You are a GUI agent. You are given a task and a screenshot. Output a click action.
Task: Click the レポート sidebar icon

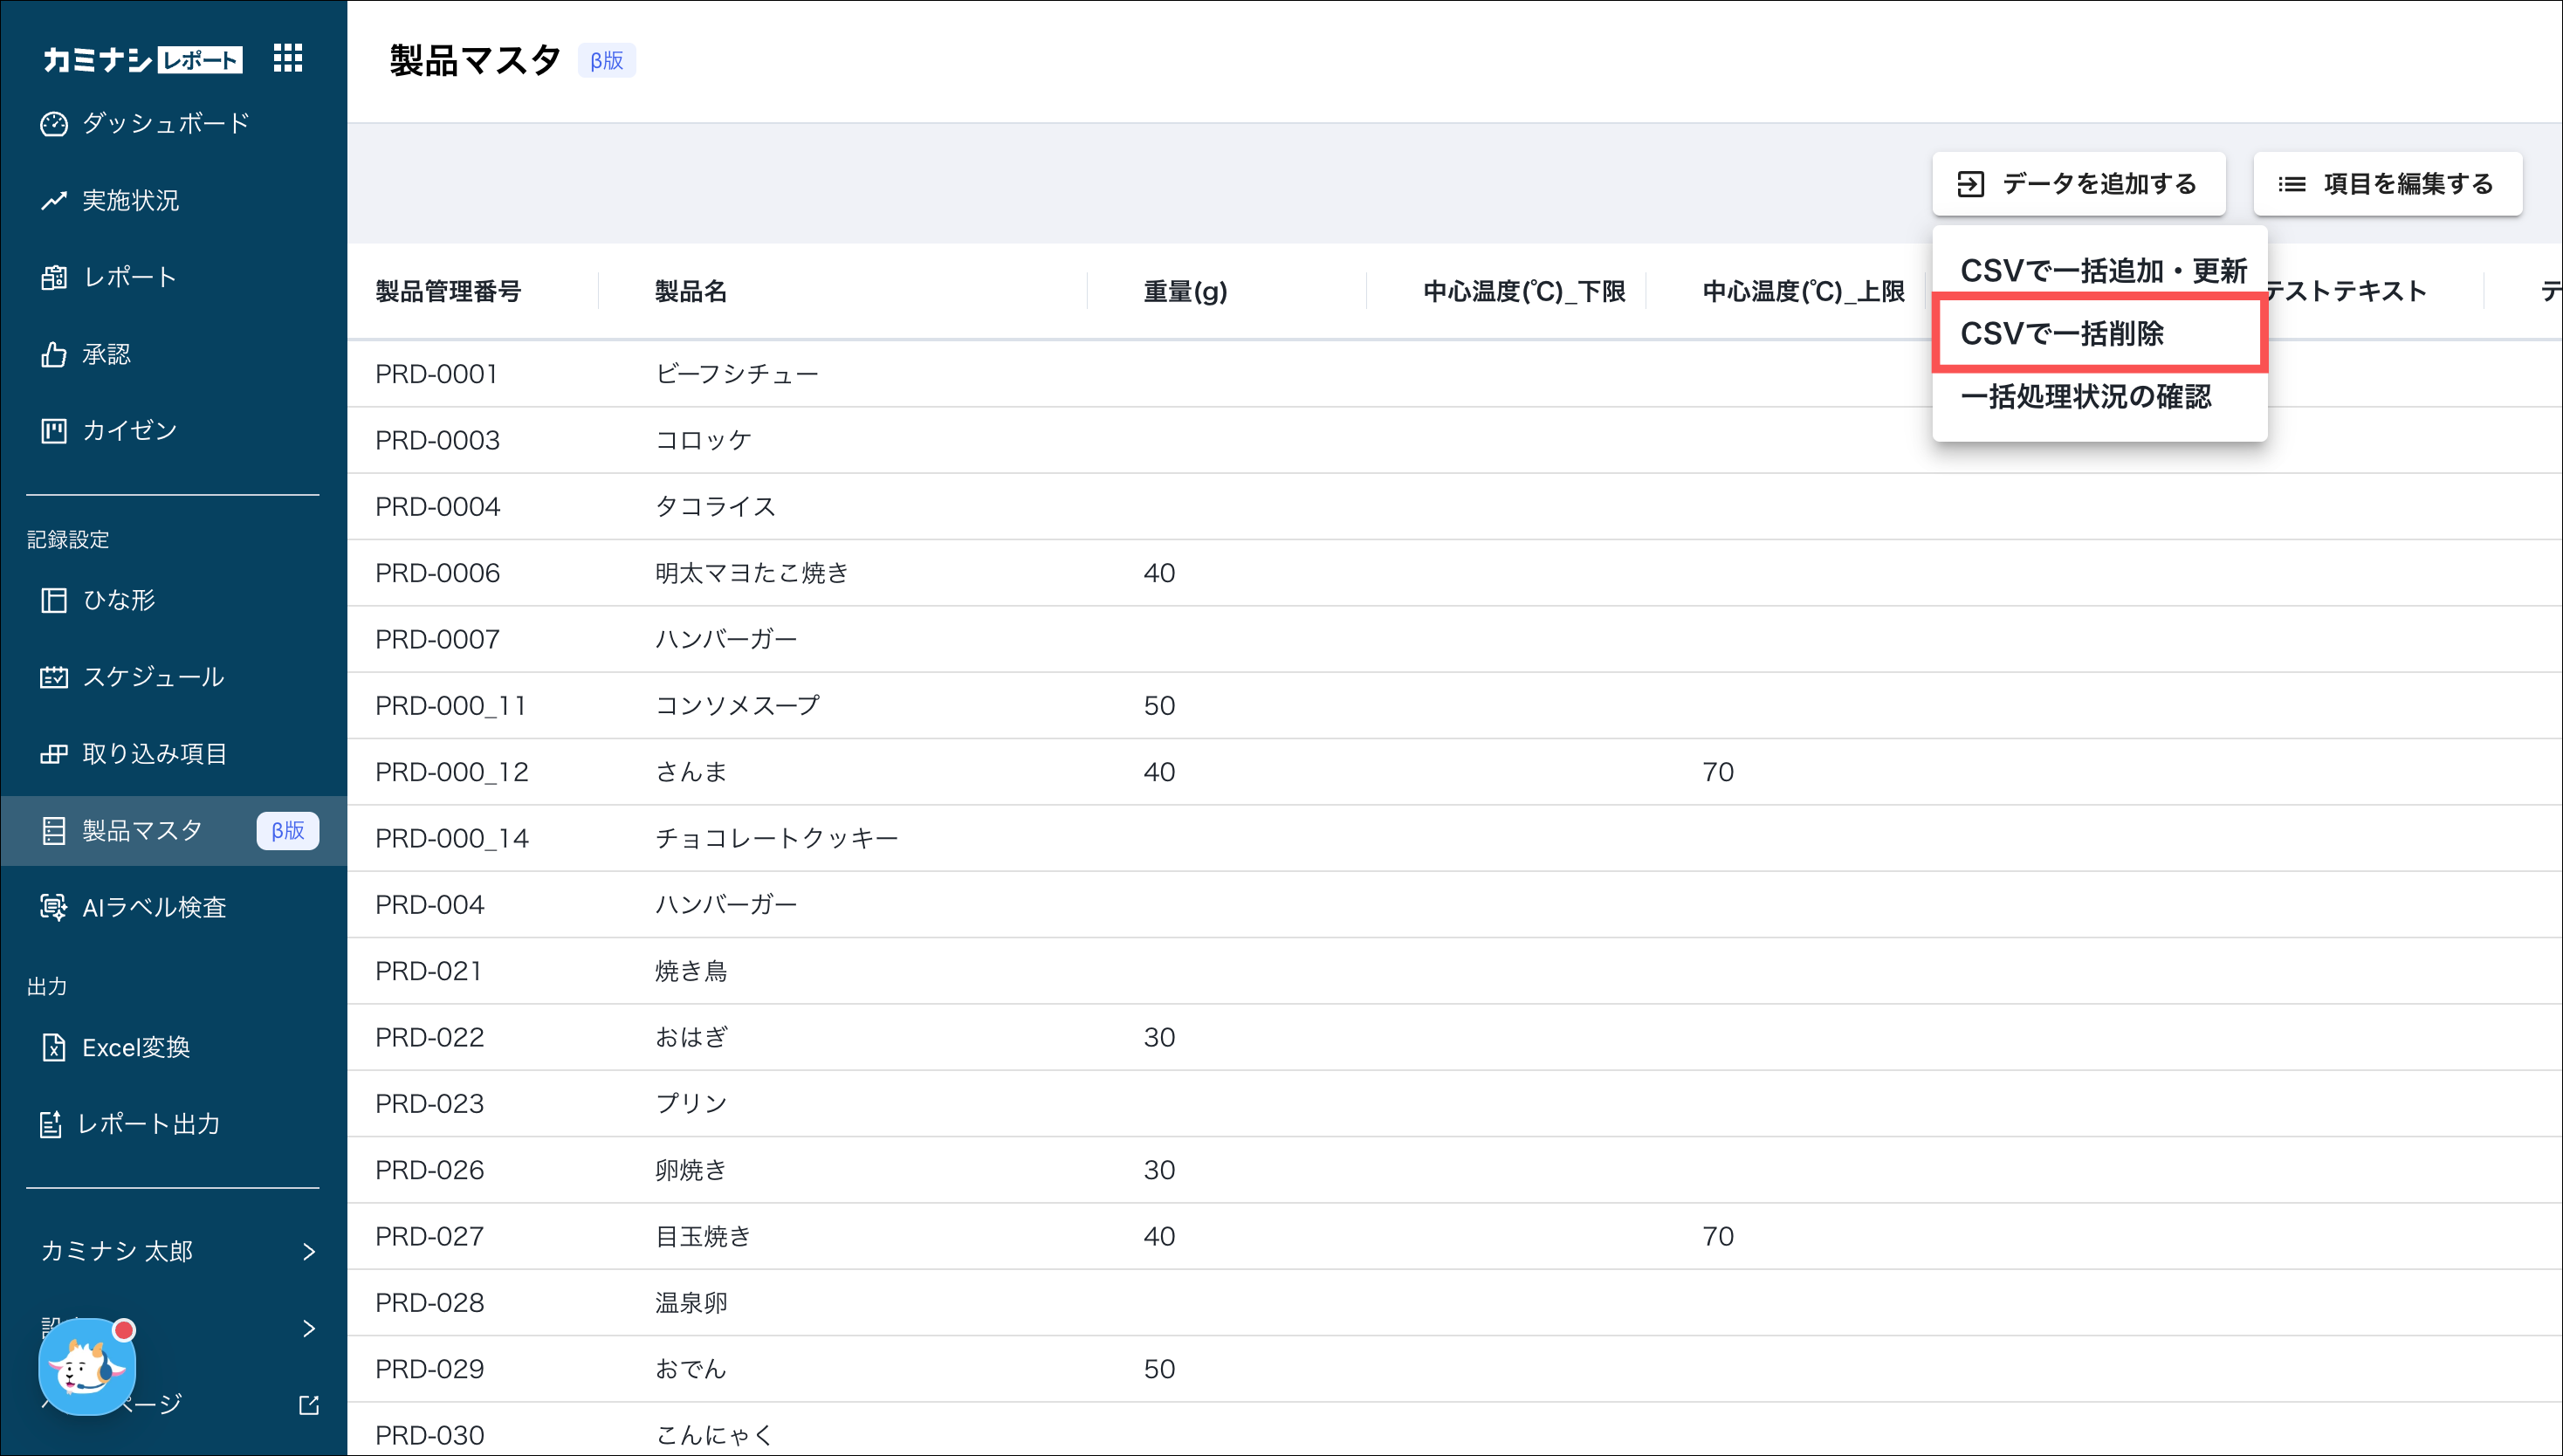[53, 278]
